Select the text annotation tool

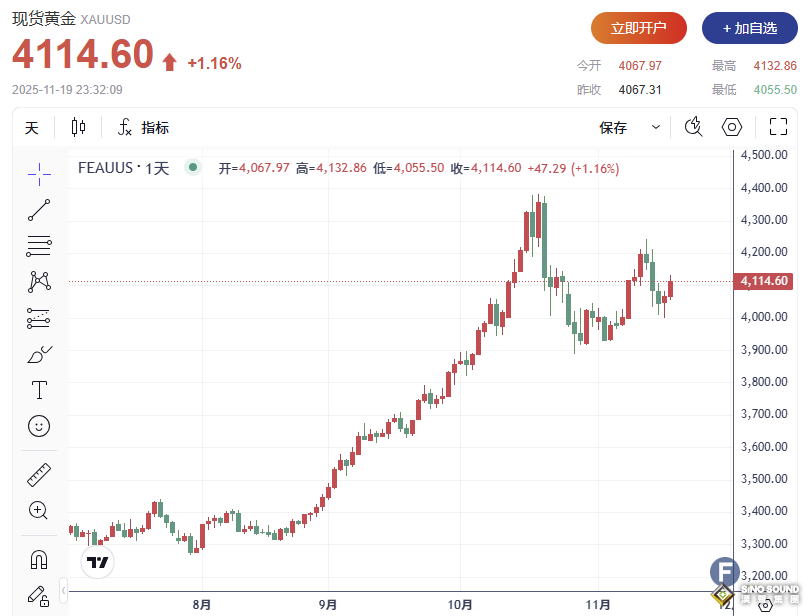[x=38, y=390]
